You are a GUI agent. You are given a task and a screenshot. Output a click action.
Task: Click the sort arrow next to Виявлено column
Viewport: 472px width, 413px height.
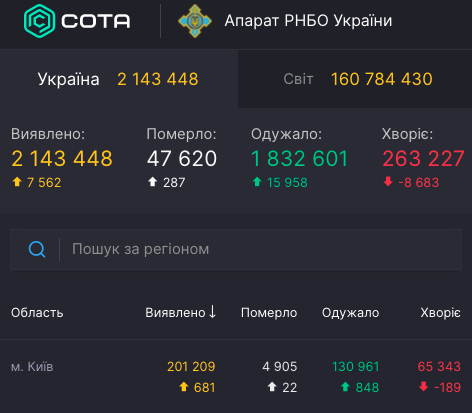(x=212, y=312)
